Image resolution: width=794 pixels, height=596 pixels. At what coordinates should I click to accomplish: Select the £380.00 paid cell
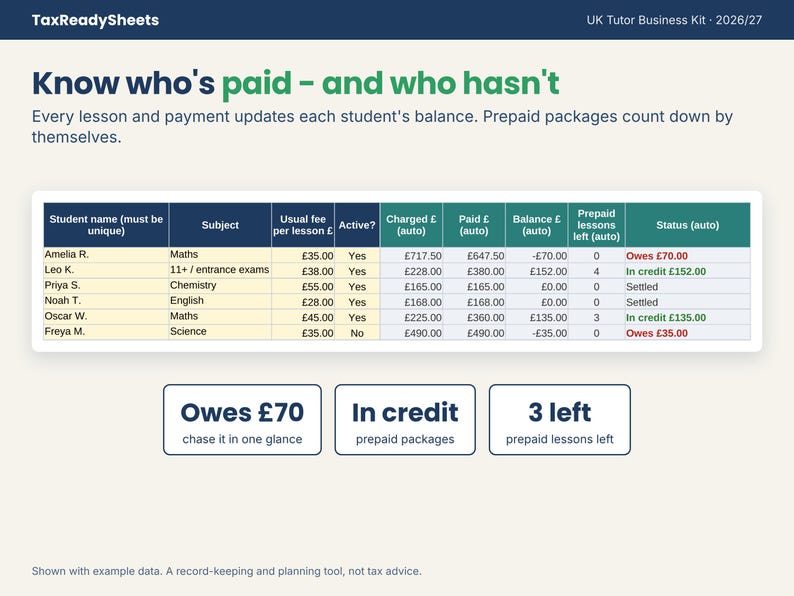point(474,271)
